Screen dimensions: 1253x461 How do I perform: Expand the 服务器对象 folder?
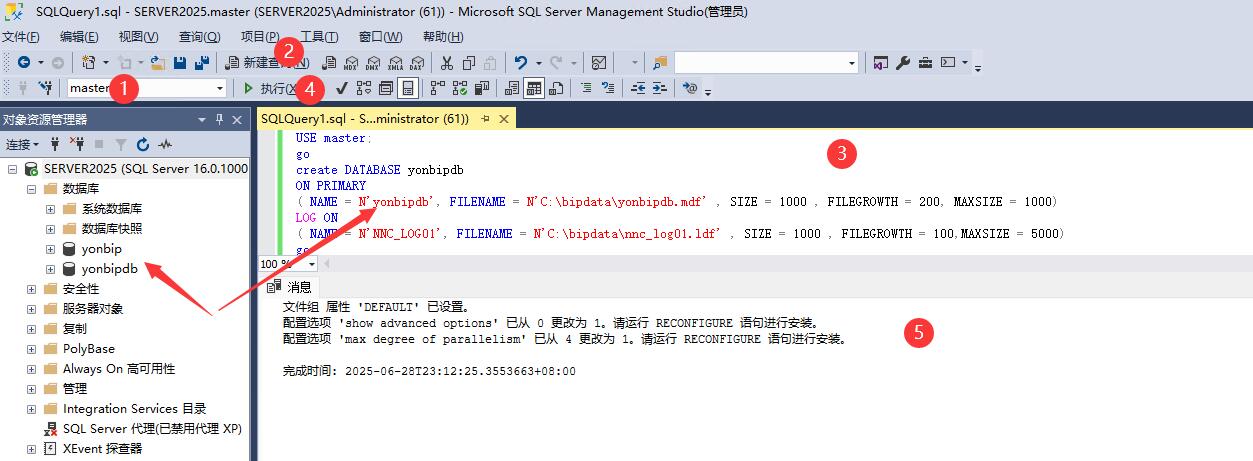(32, 309)
